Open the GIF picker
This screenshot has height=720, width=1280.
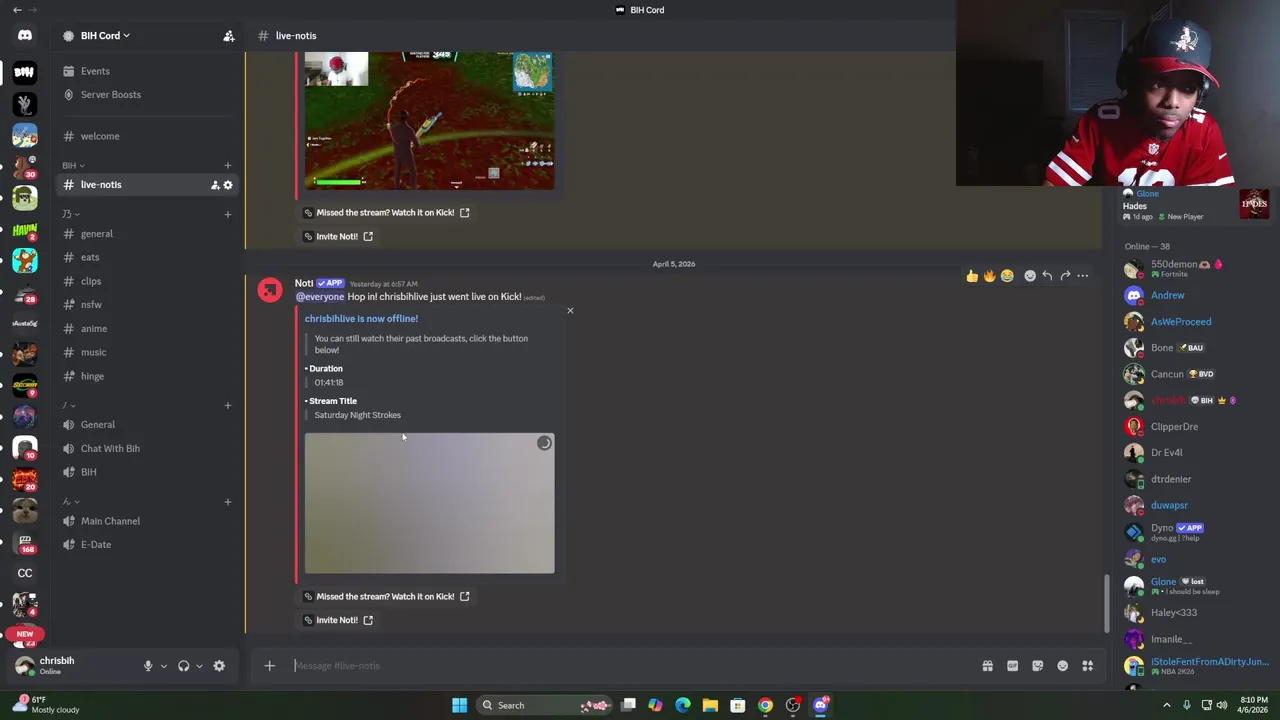point(1012,666)
